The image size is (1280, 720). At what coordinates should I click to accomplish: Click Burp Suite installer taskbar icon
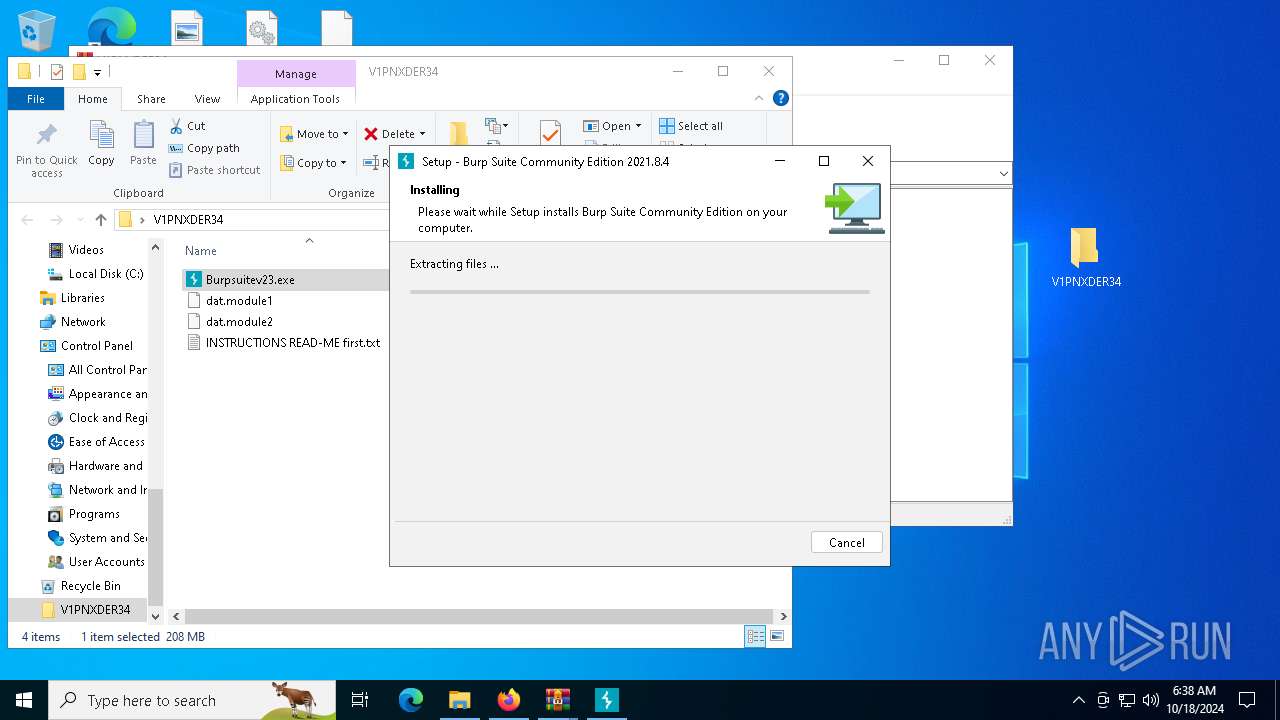(607, 700)
